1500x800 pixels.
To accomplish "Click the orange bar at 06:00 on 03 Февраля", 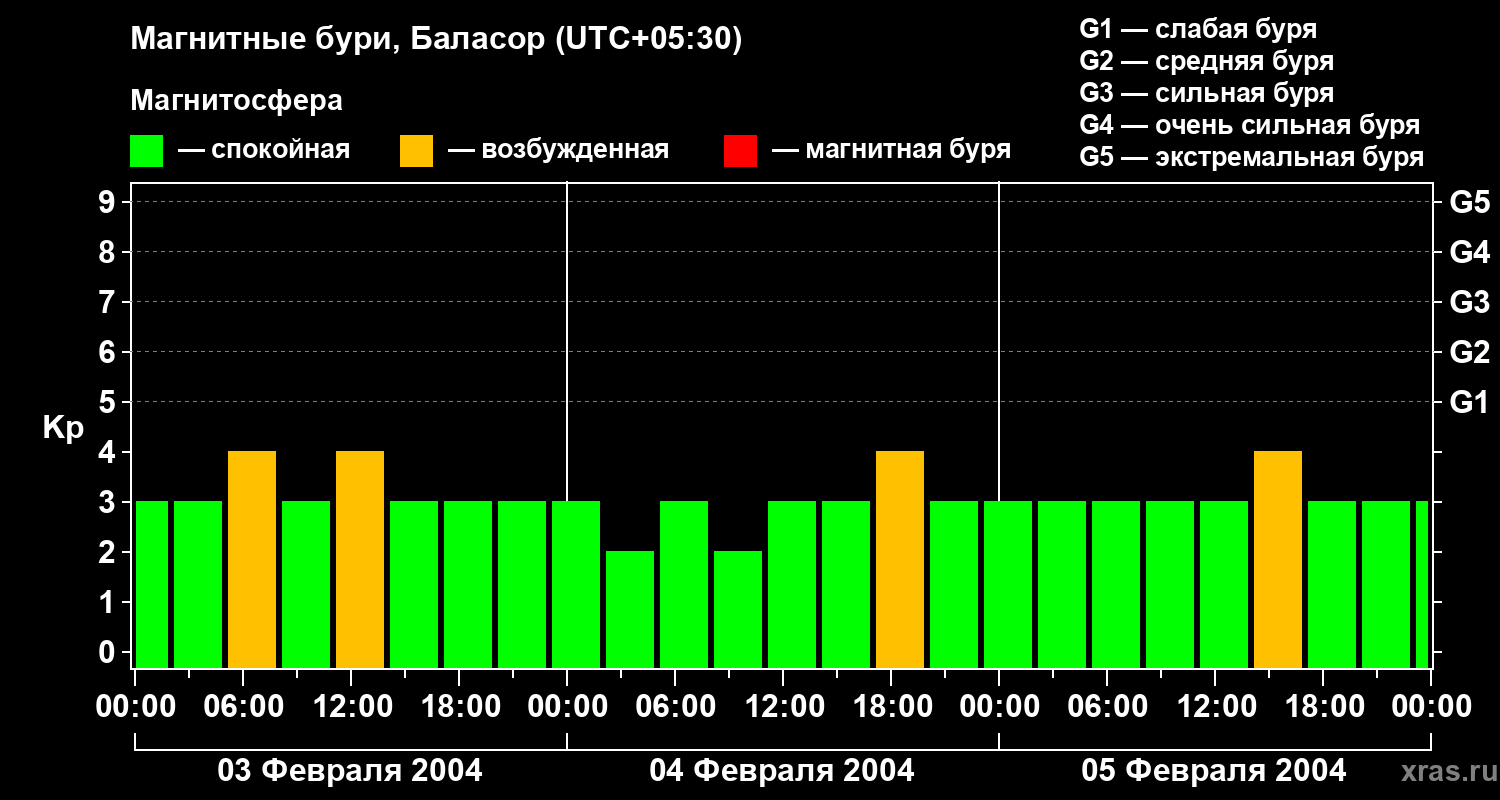I will click(x=252, y=560).
